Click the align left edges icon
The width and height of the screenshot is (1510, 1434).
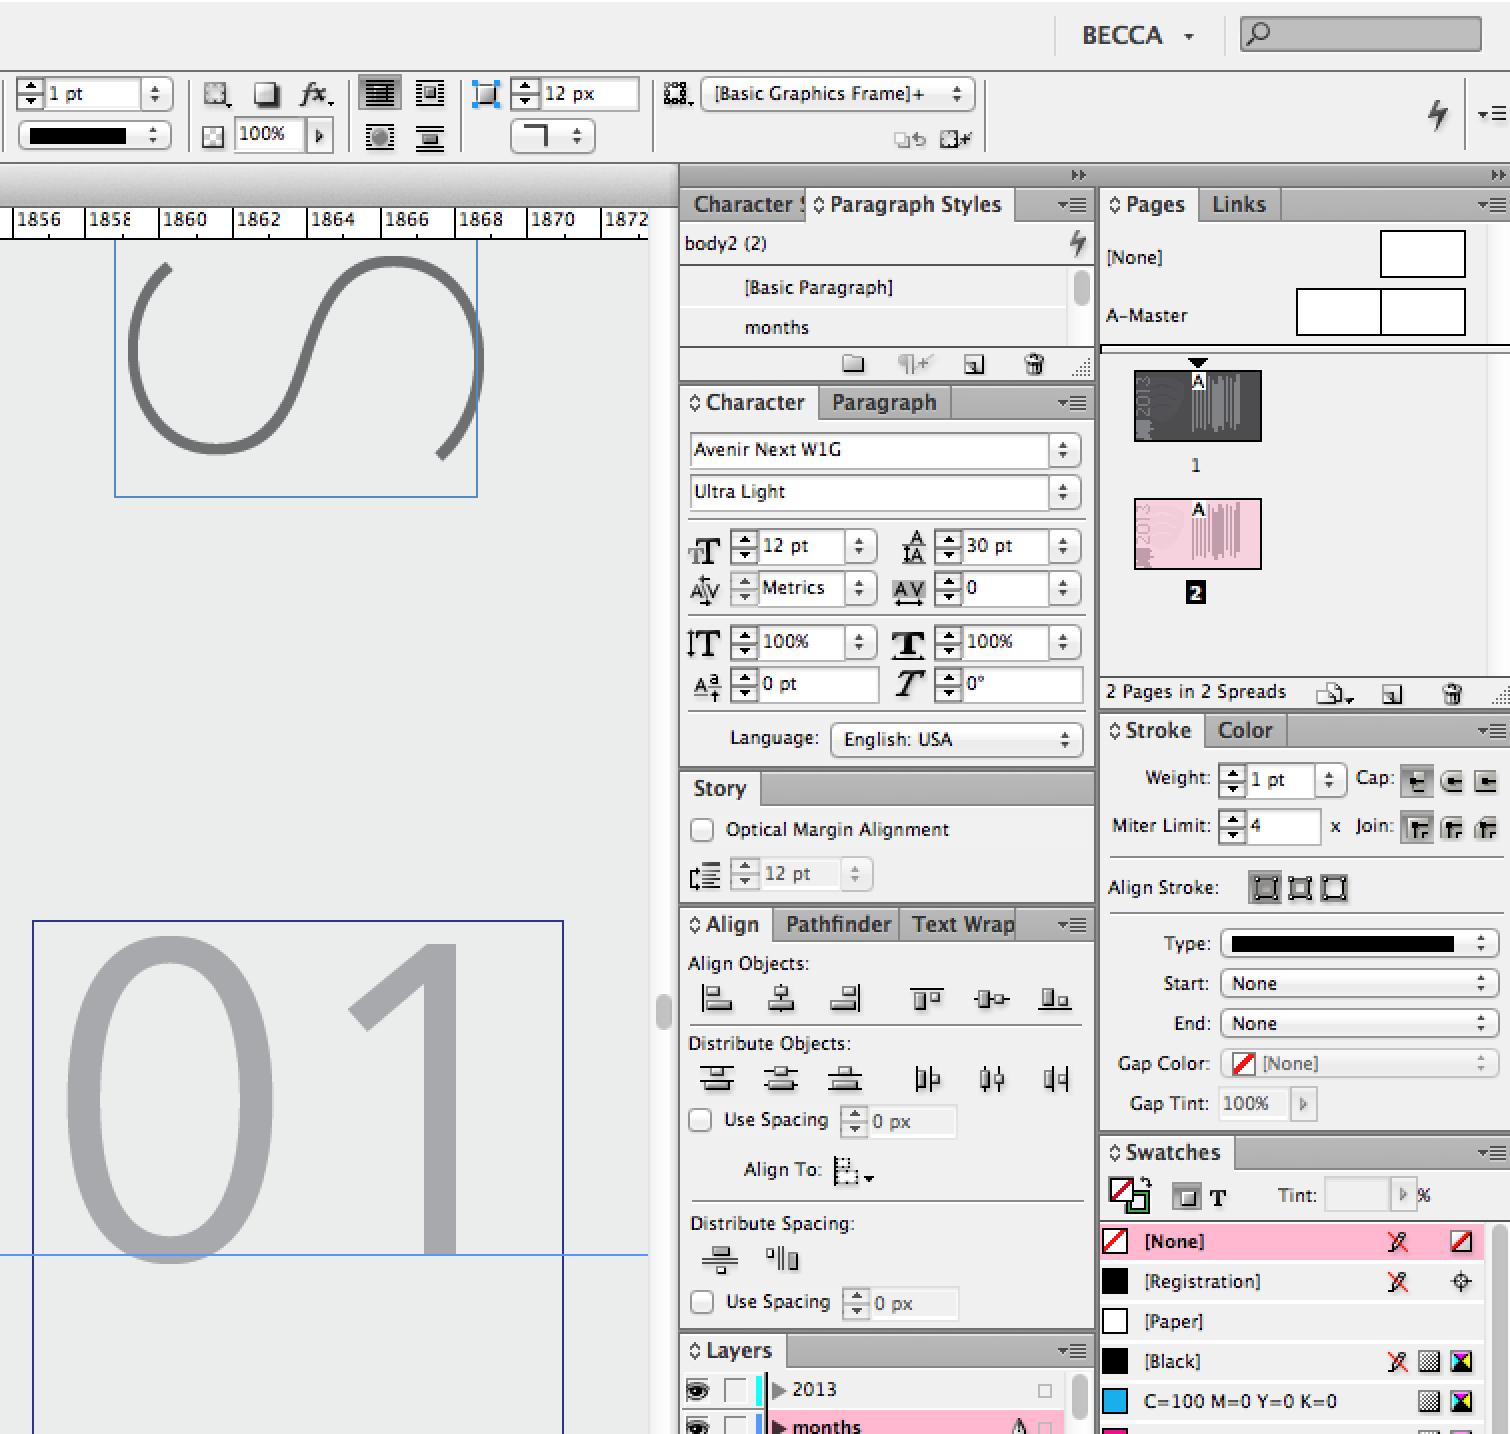coord(716,998)
